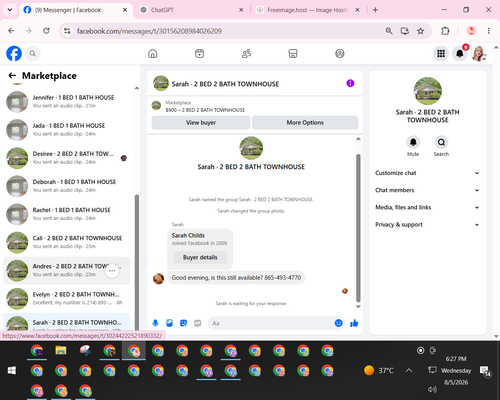500x400 pixels.
Task: Go to the Home feed icon
Action: pos(153,53)
